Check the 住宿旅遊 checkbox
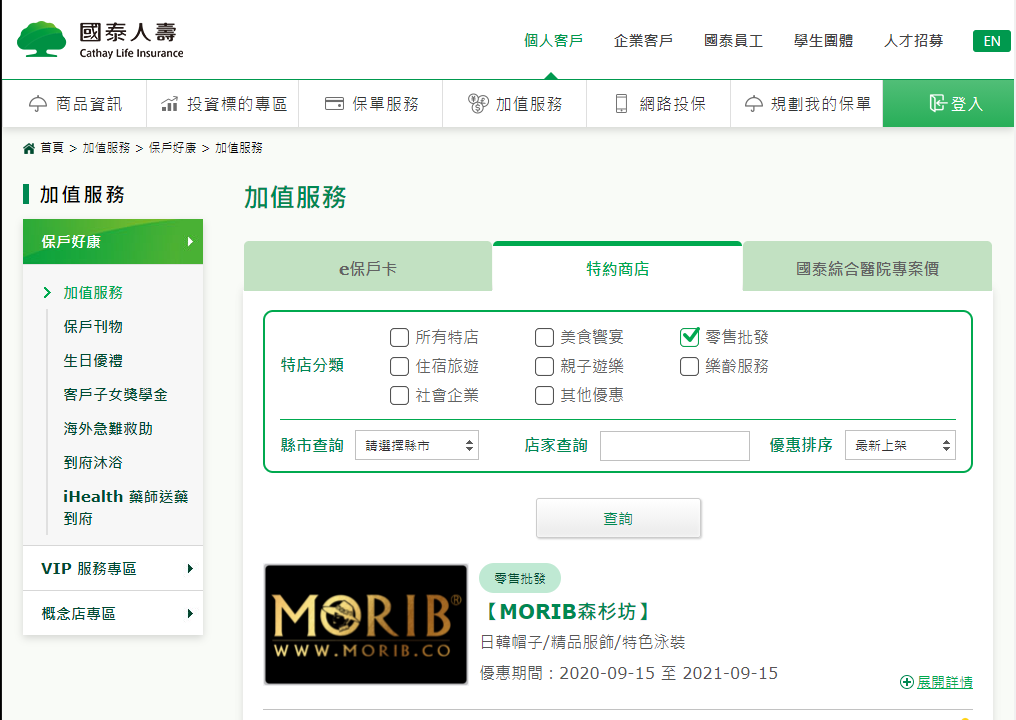The image size is (1016, 720). tap(399, 366)
